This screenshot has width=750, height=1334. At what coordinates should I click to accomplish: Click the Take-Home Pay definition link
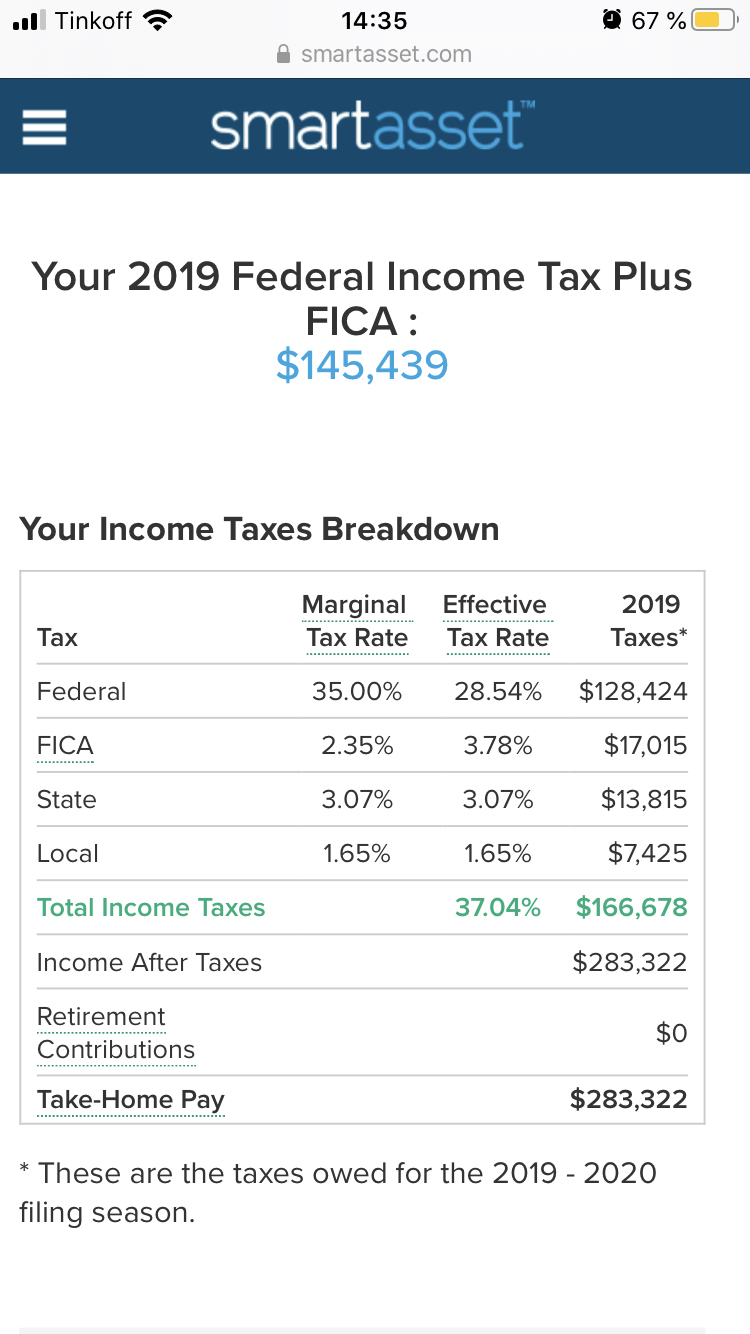[130, 1100]
